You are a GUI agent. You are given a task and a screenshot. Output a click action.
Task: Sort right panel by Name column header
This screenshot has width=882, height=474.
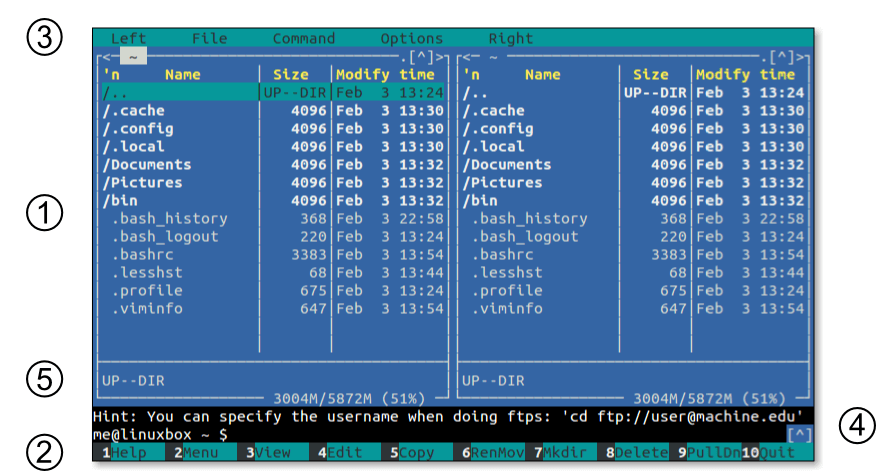point(543,74)
